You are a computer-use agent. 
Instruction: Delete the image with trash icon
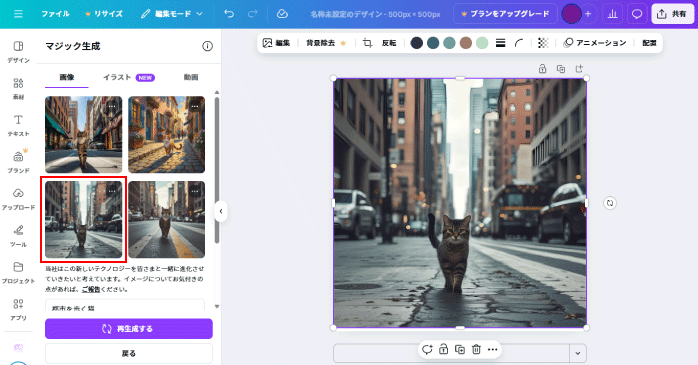click(476, 349)
